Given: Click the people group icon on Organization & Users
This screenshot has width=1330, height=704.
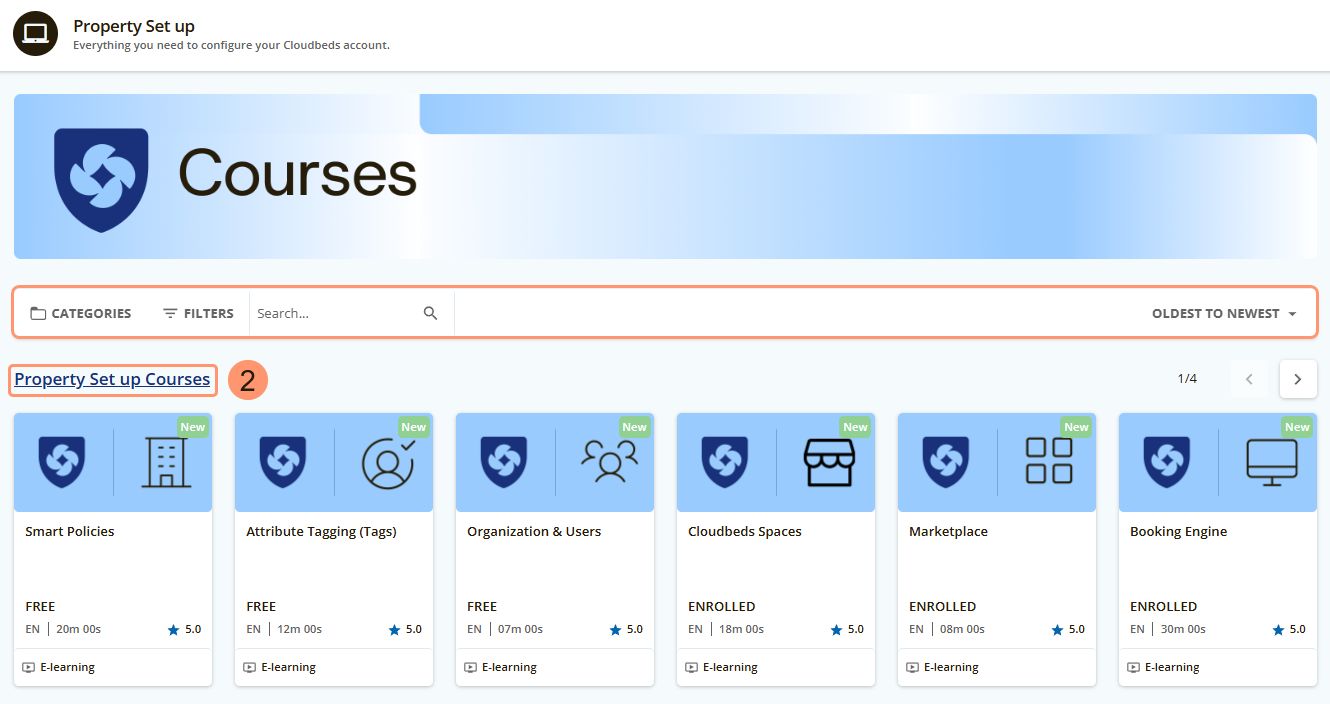Looking at the screenshot, I should [608, 461].
